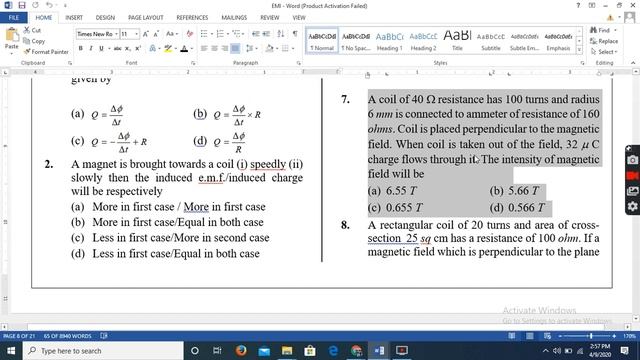Insert a bulleted list
This screenshot has width=640, height=360.
205,34
